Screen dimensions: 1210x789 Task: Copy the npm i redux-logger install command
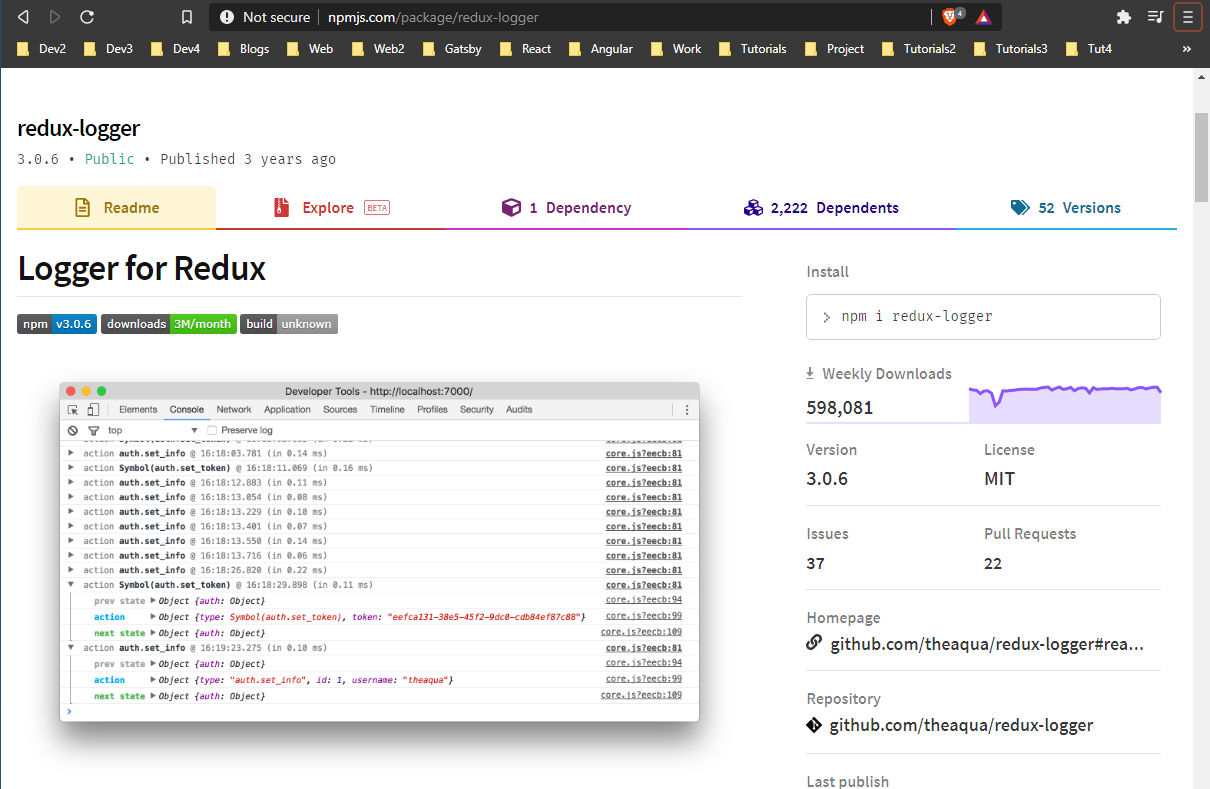983,317
